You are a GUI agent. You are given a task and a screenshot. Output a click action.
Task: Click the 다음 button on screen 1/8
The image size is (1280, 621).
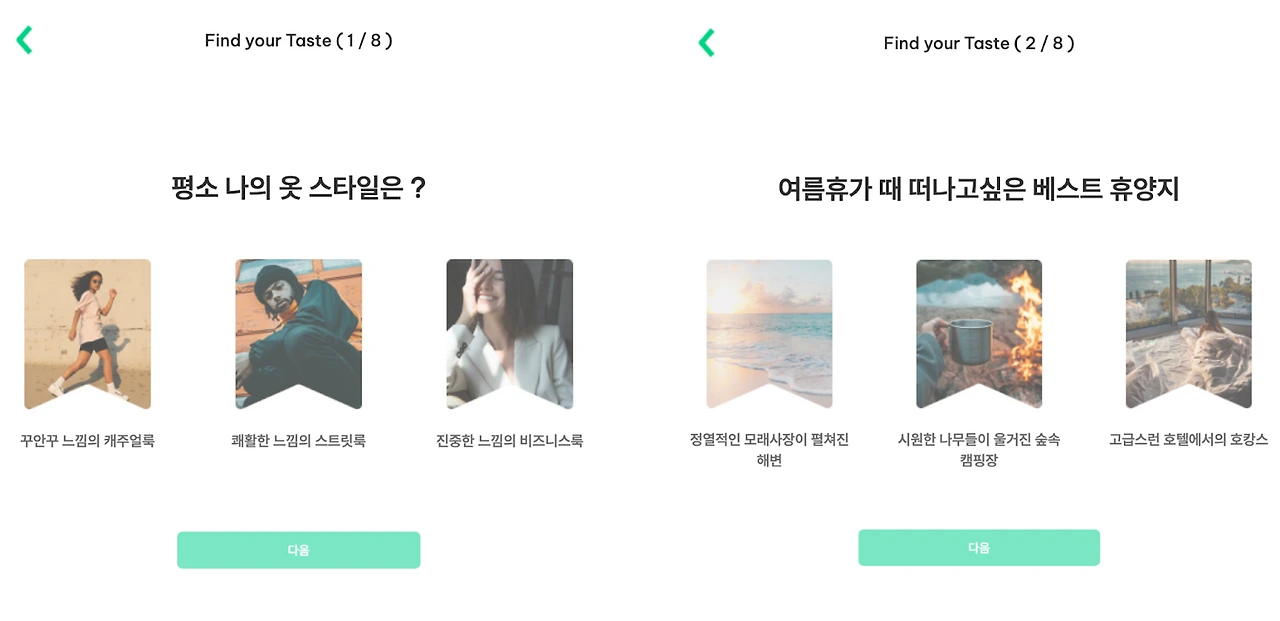coord(299,550)
